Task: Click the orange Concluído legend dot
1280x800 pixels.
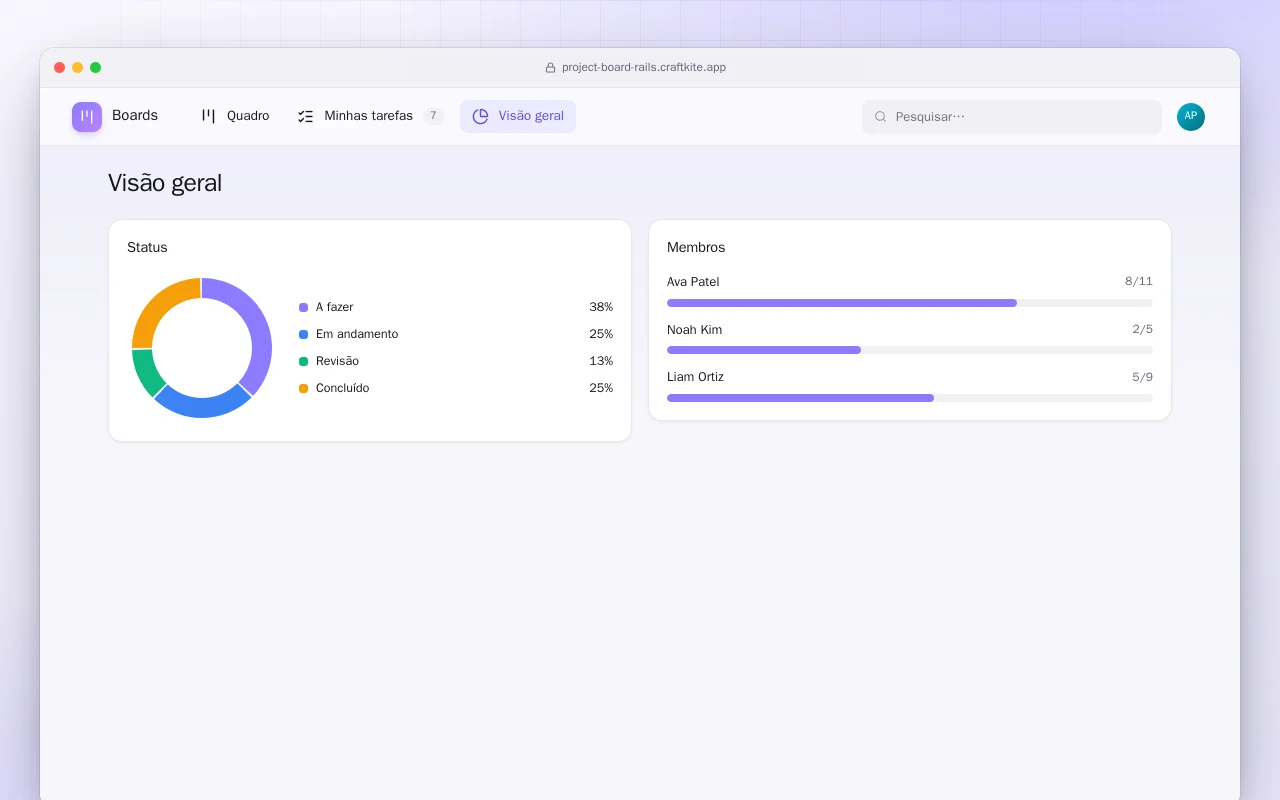Action: 303,388
